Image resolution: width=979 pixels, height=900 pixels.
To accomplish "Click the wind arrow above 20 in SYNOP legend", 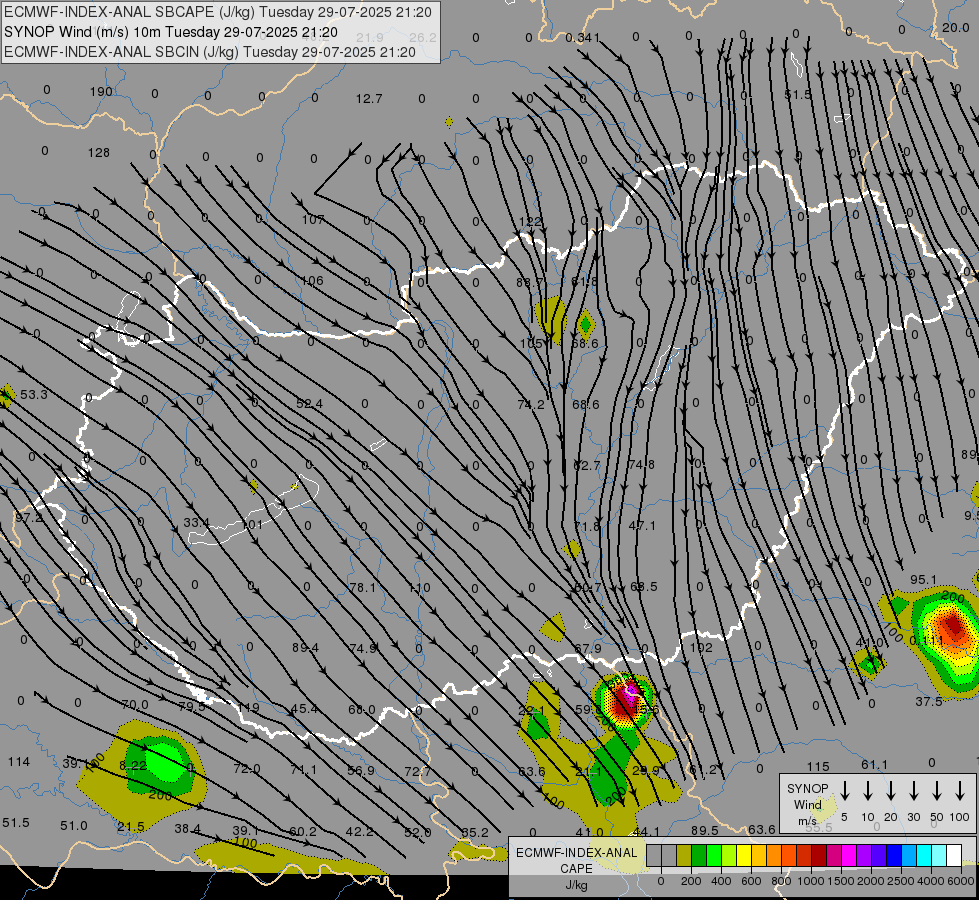I will [x=891, y=791].
